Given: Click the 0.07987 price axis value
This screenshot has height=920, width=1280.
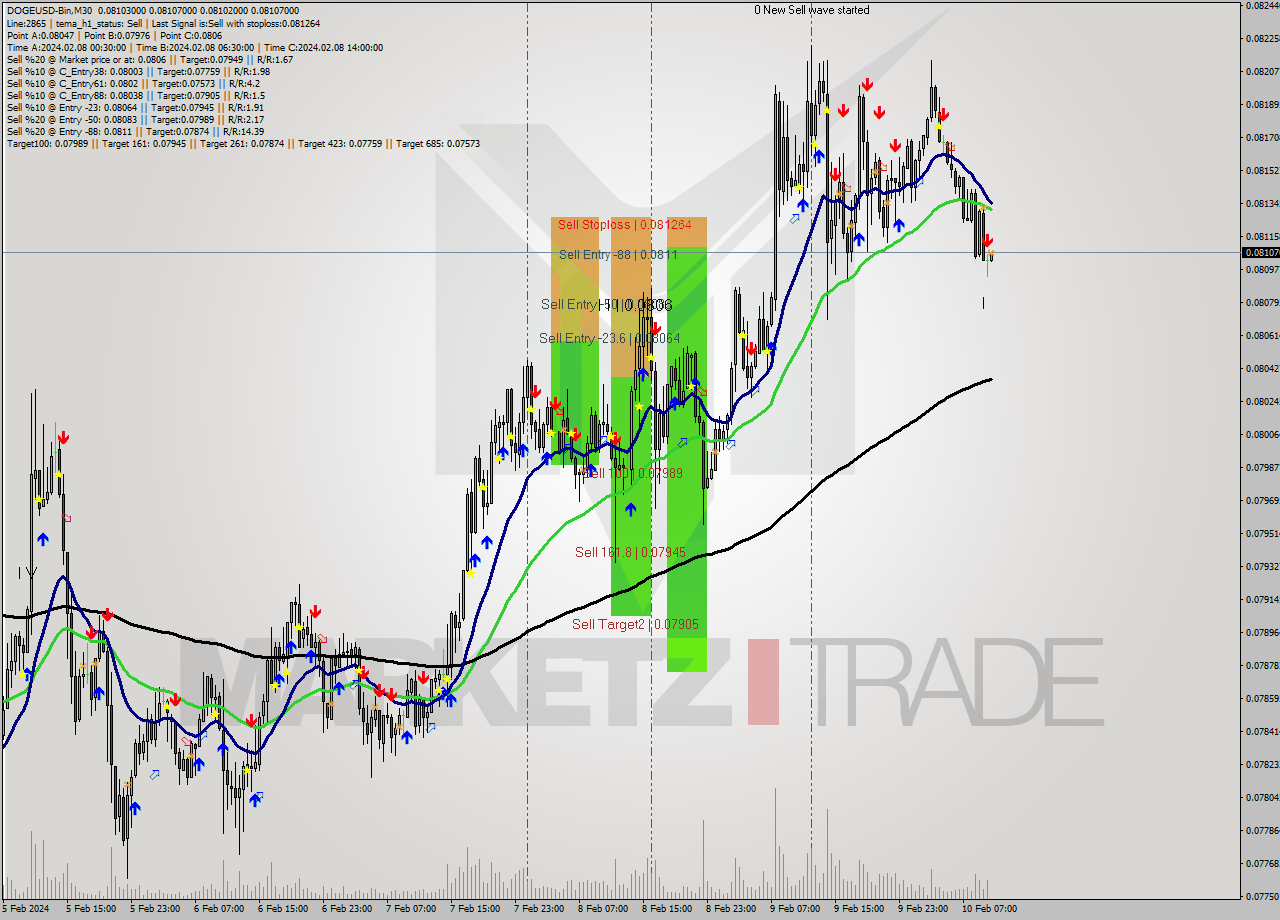Looking at the screenshot, I should (1262, 467).
